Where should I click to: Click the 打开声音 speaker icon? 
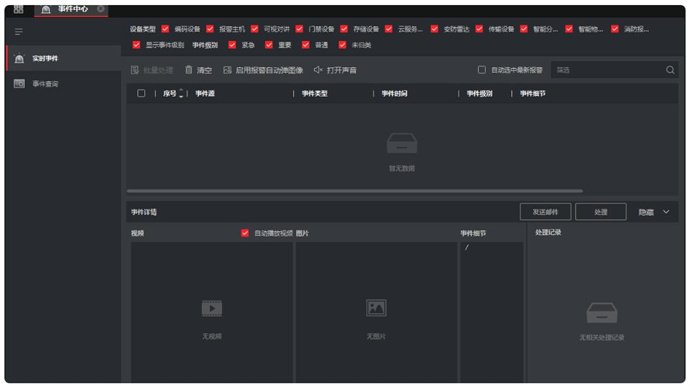pyautogui.click(x=318, y=70)
